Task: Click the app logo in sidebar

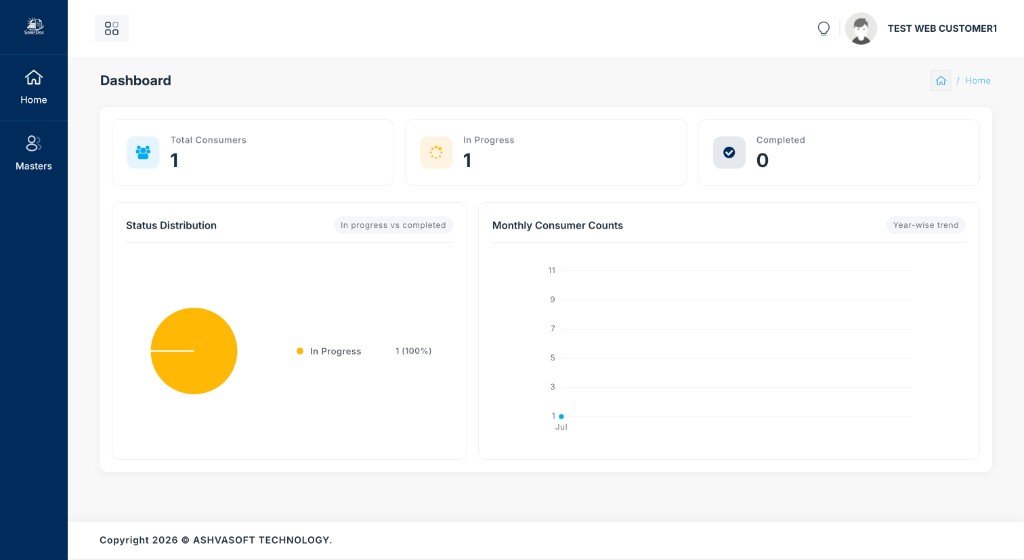Action: (x=34, y=27)
